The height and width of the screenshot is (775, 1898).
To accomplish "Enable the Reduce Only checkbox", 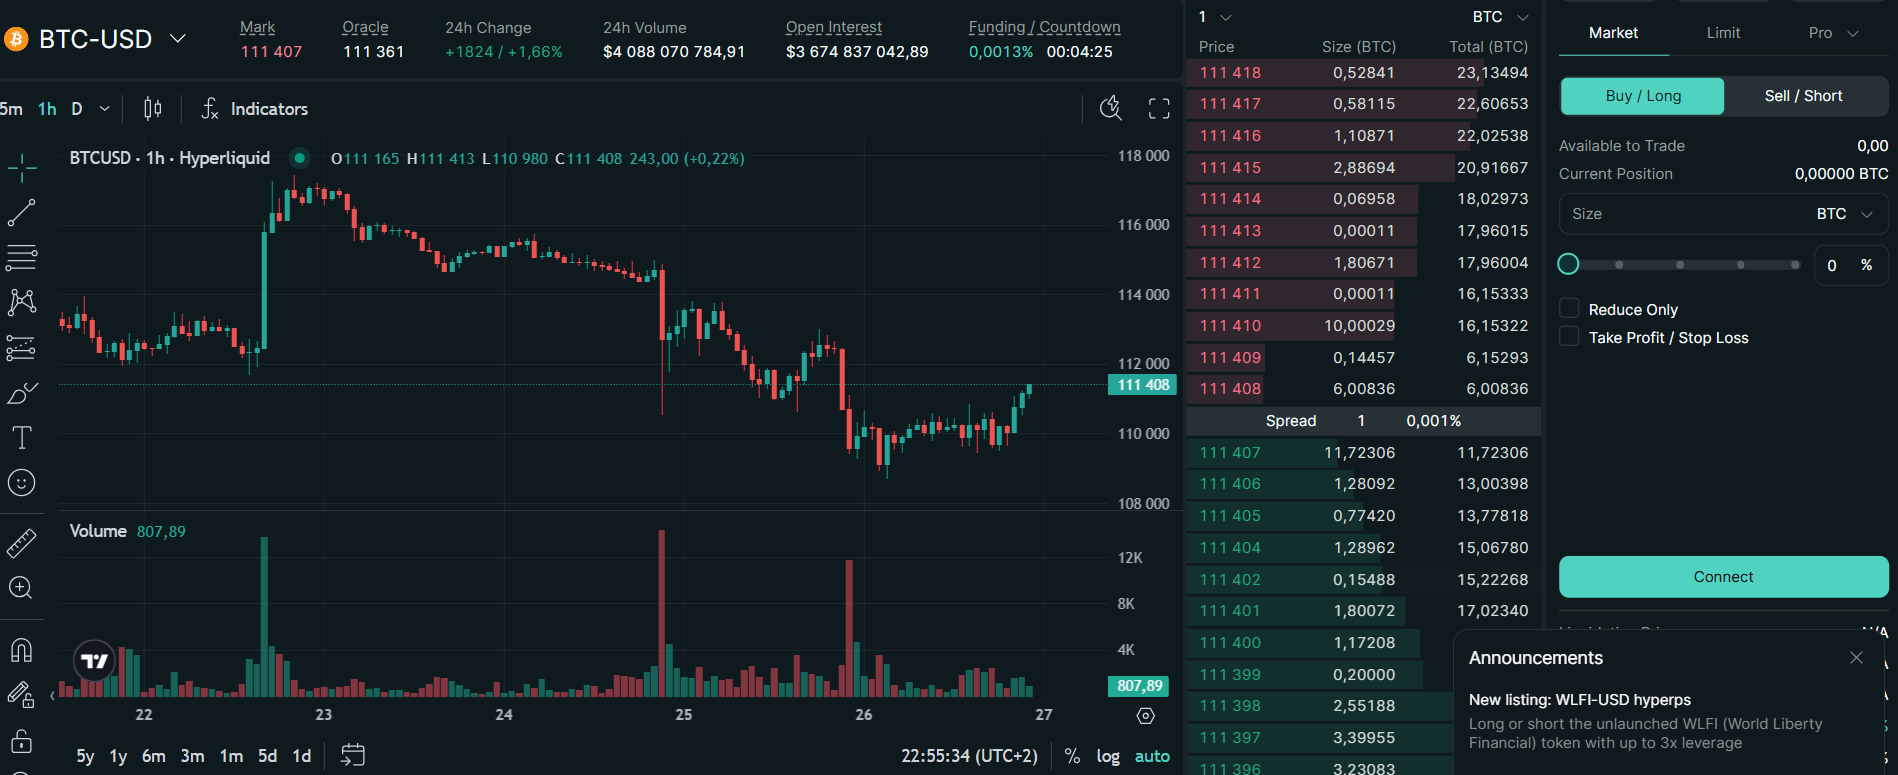I will [1570, 309].
